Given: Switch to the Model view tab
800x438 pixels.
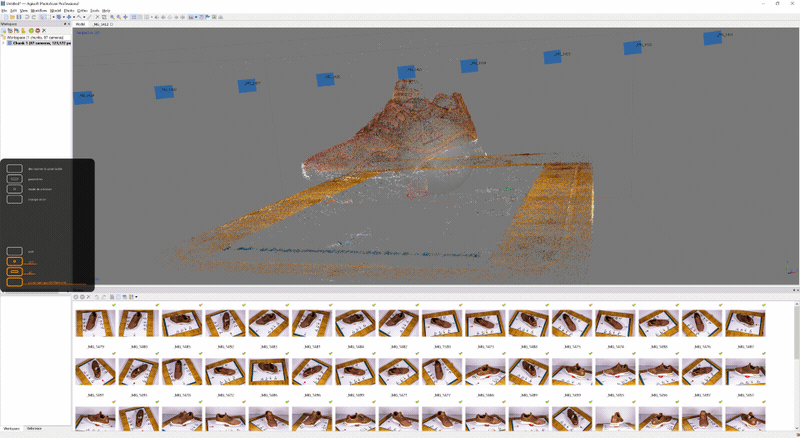Looking at the screenshot, I should pyautogui.click(x=80, y=24).
